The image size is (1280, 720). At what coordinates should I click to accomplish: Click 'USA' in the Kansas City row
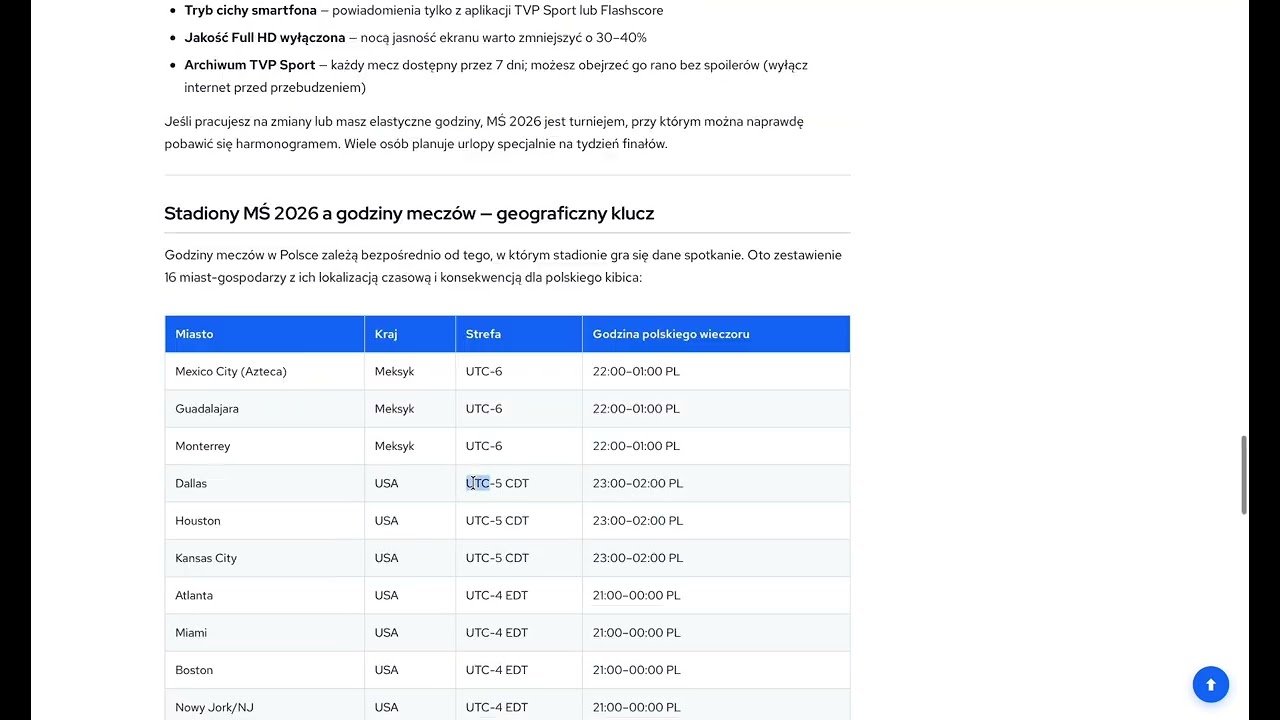click(387, 558)
